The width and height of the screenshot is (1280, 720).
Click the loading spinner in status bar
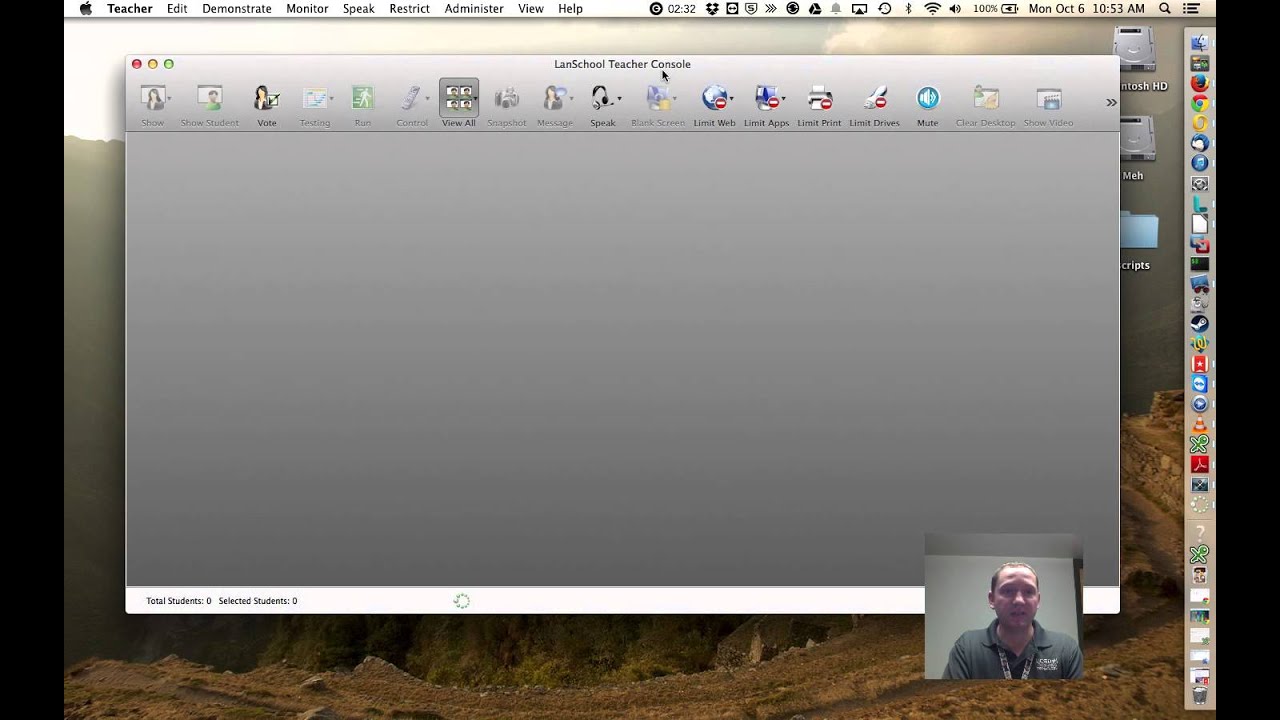coord(461,601)
